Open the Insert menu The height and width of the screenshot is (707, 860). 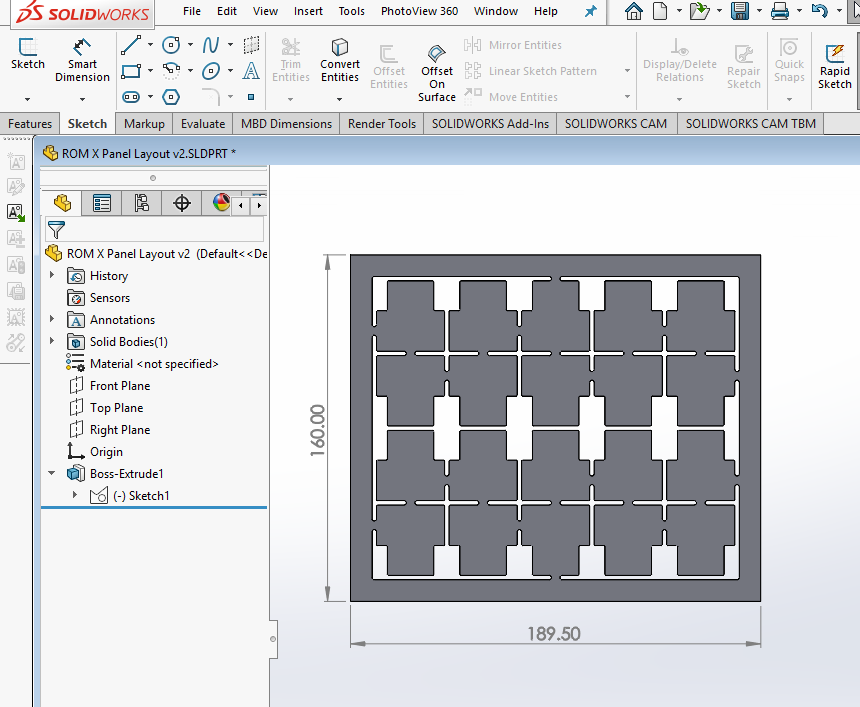pos(308,11)
